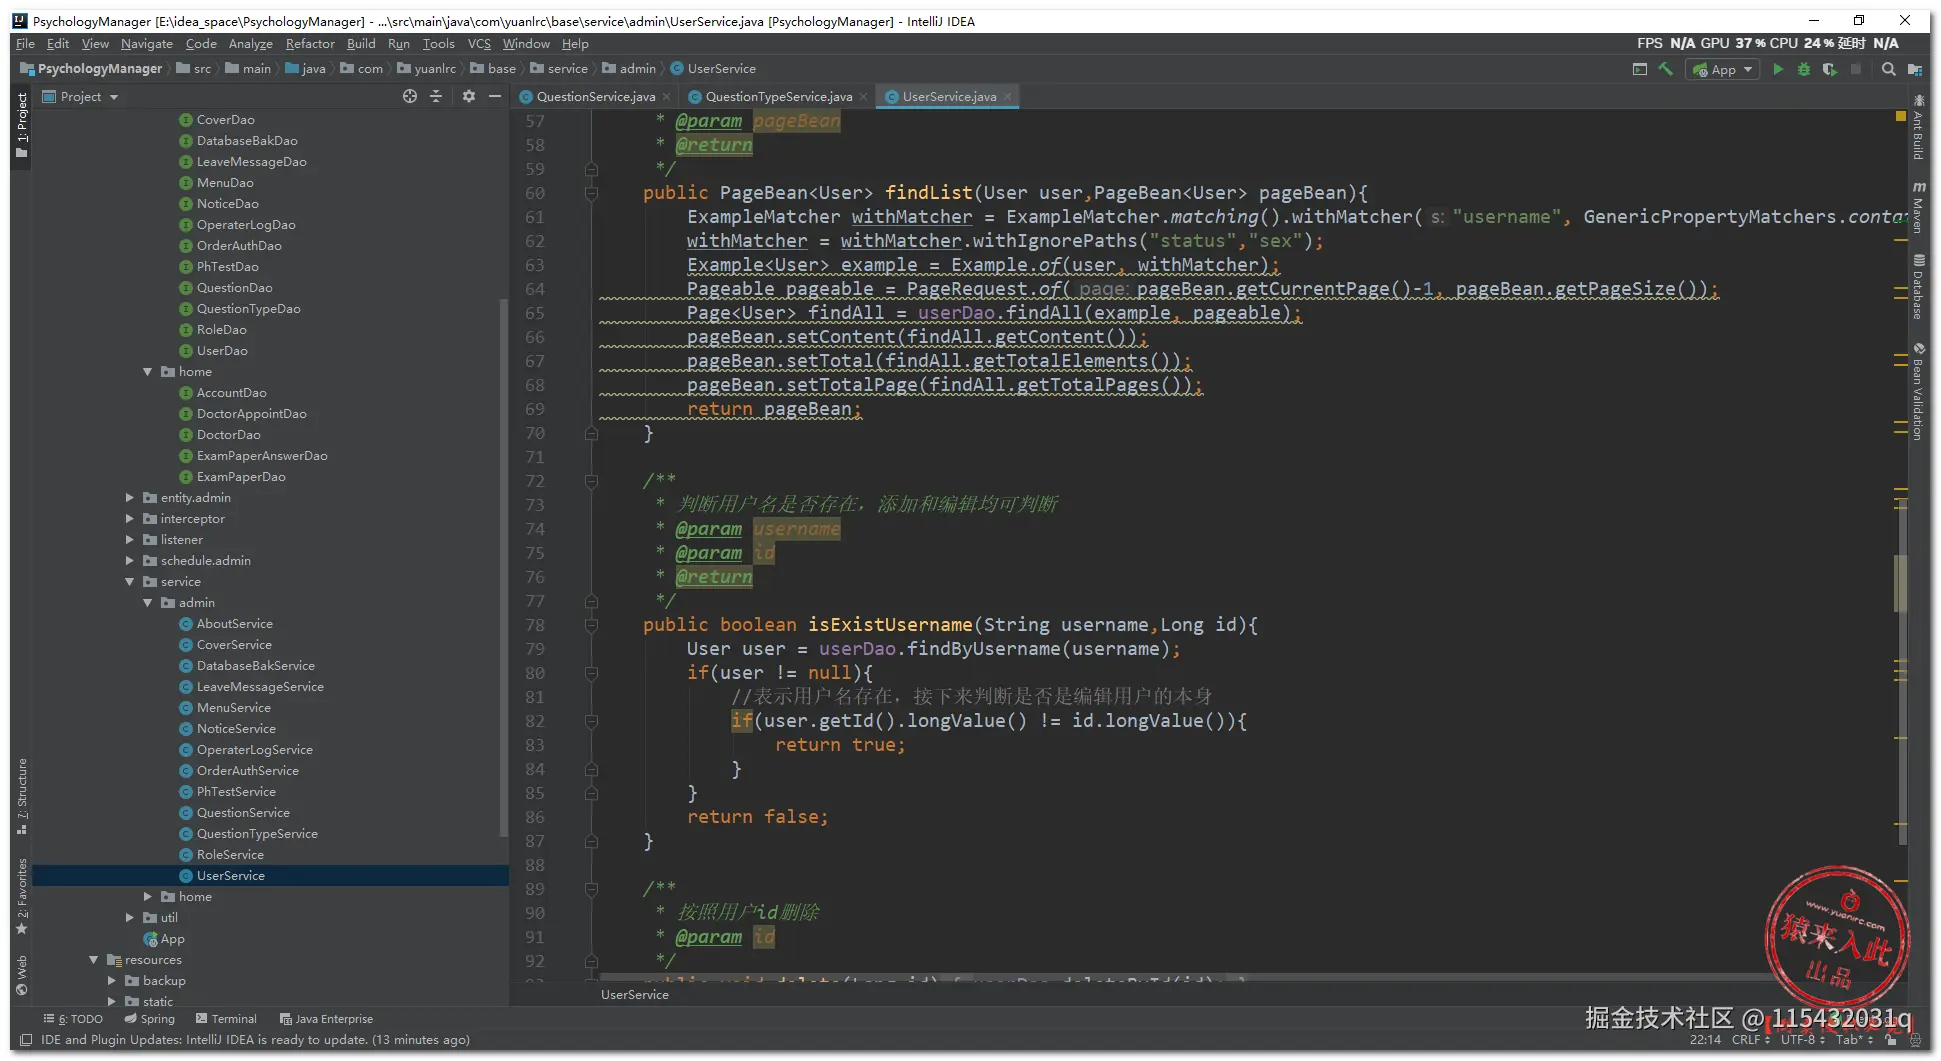
Task: Open the Maven side panel
Action: (x=1918, y=208)
